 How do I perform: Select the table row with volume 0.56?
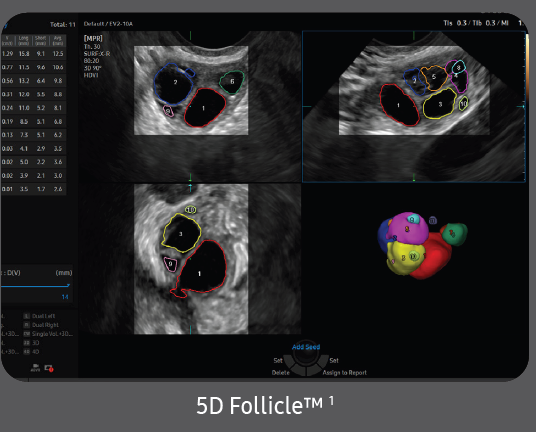click(x=33, y=81)
